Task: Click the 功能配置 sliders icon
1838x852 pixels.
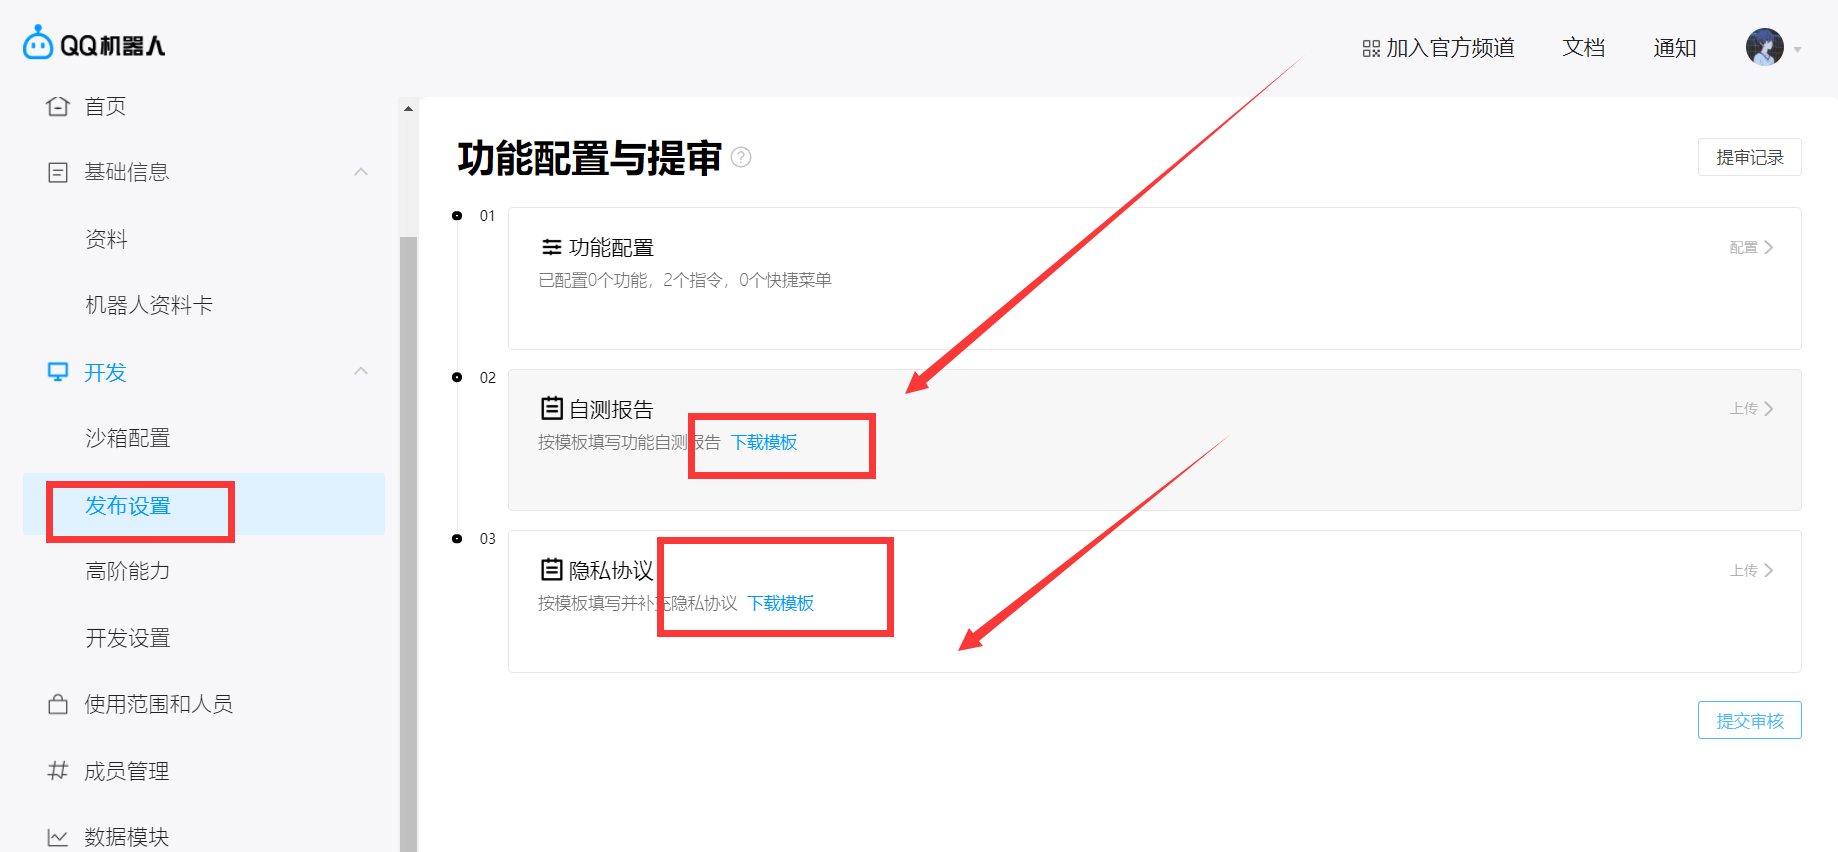Action: [x=551, y=247]
